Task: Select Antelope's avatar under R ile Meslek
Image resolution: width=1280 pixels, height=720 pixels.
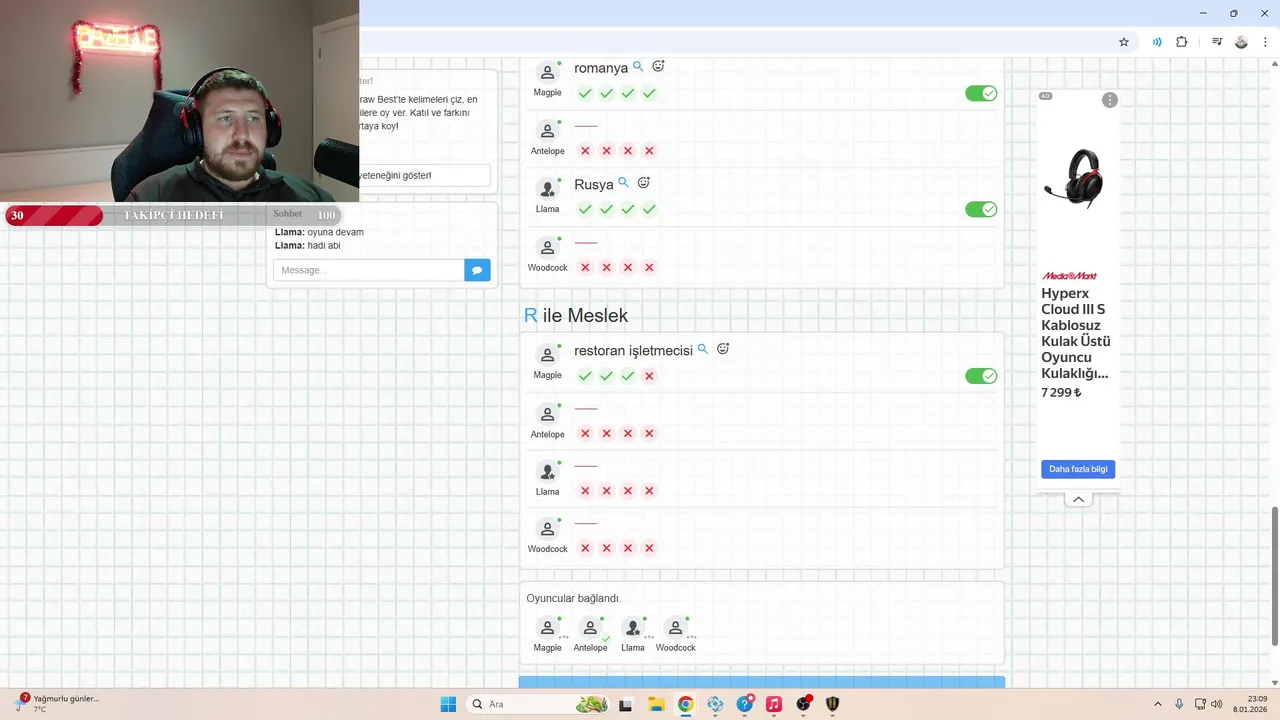Action: tap(547, 414)
